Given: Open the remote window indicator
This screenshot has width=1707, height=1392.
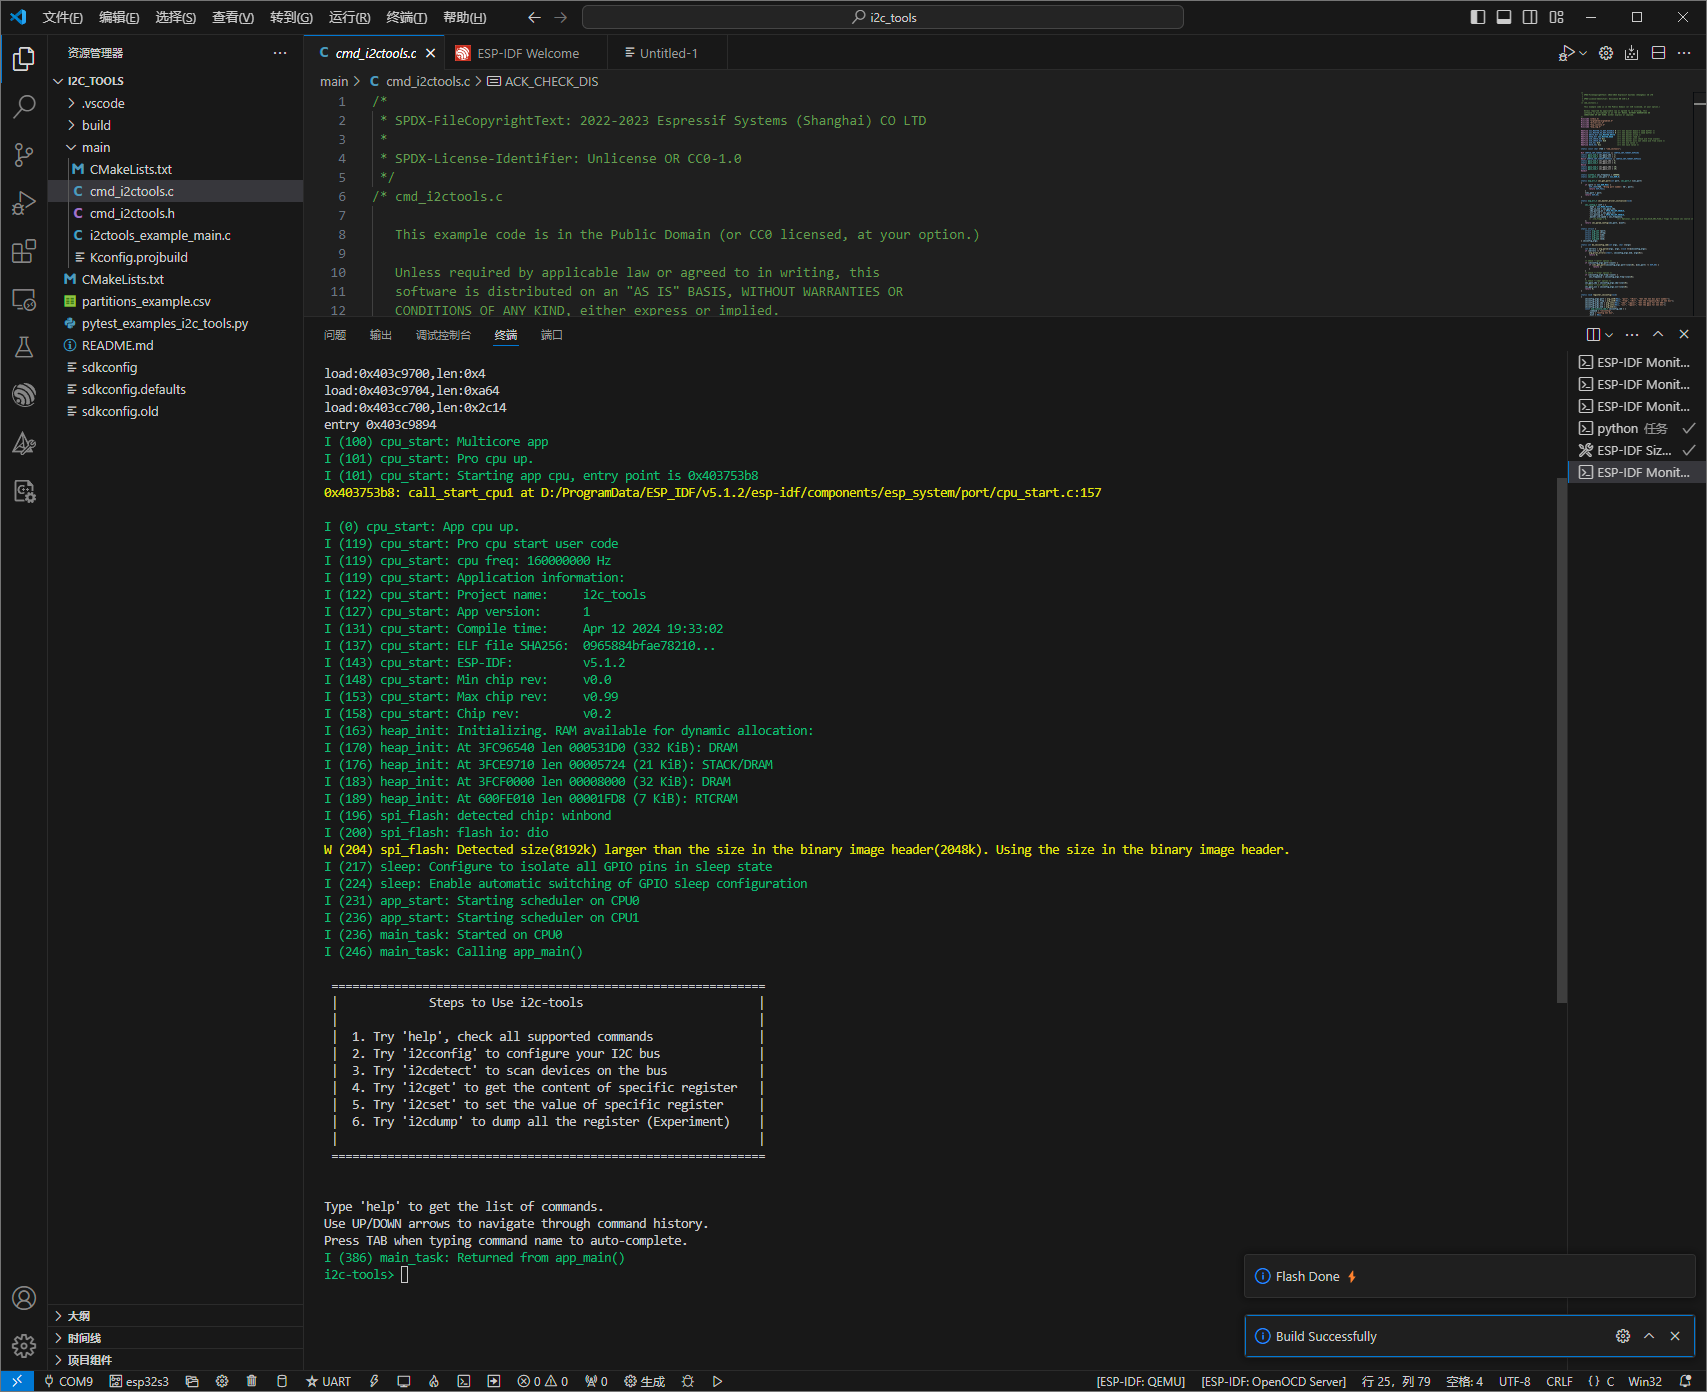Looking at the screenshot, I should click(x=17, y=1381).
